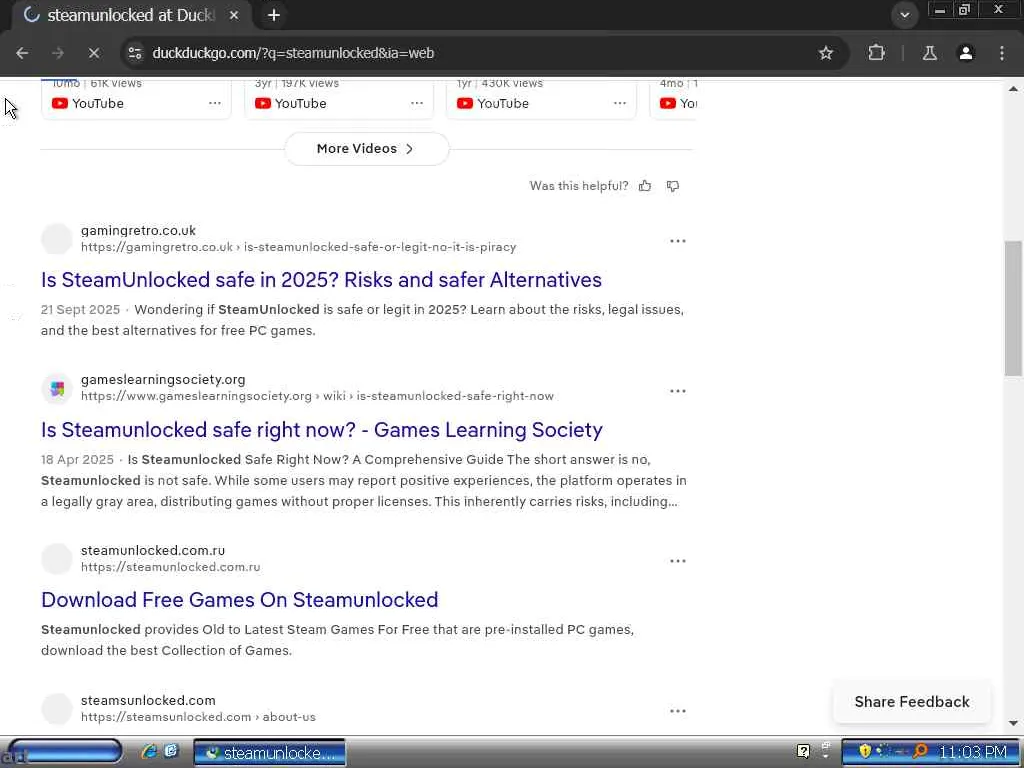This screenshot has height=768, width=1024.
Task: Open options for first YouTube video card
Action: (x=215, y=103)
